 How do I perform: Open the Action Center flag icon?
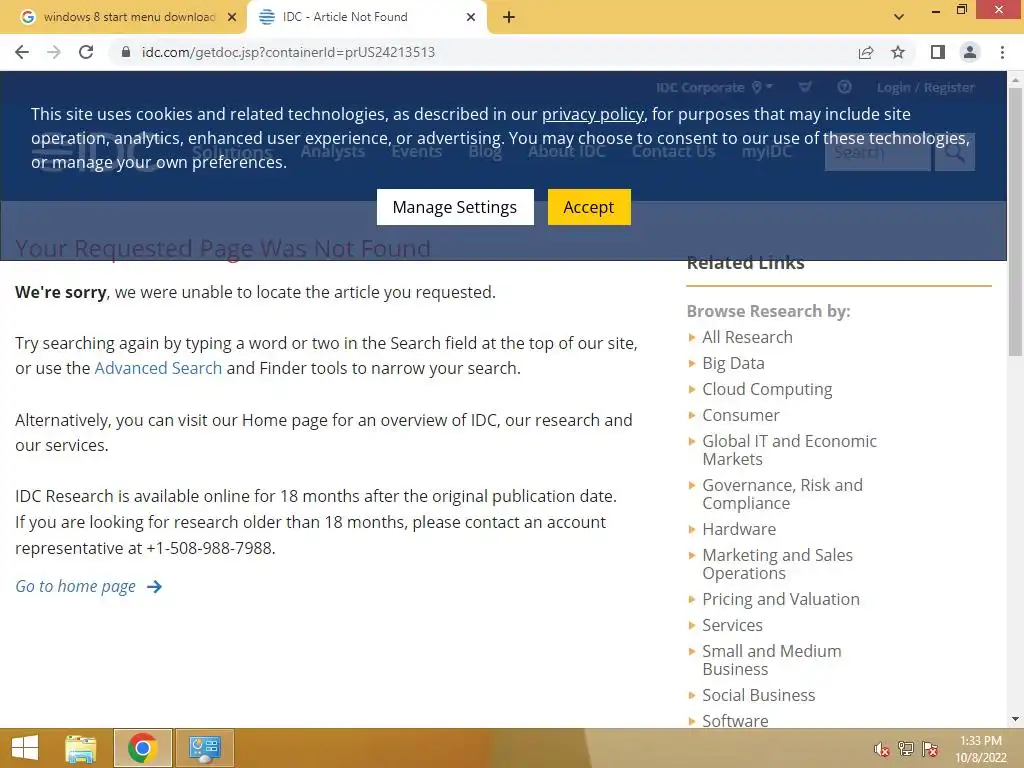point(930,749)
